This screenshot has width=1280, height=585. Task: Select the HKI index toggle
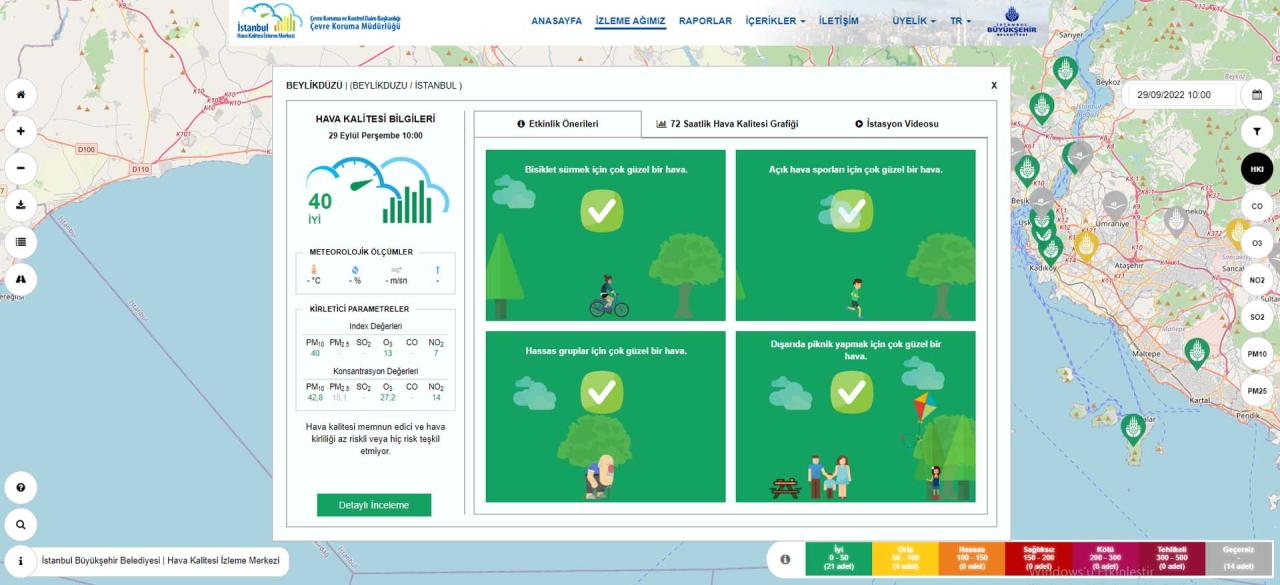(x=1257, y=169)
